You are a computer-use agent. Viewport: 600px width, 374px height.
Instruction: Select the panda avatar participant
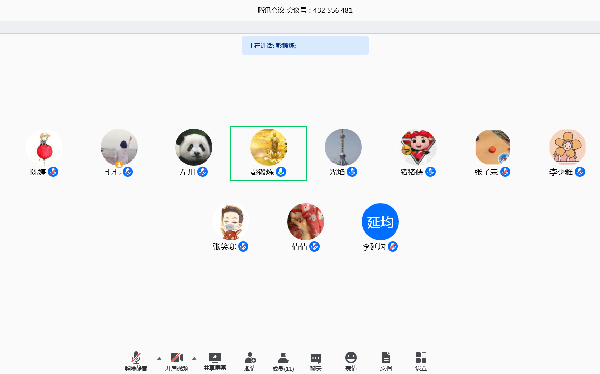pos(194,147)
